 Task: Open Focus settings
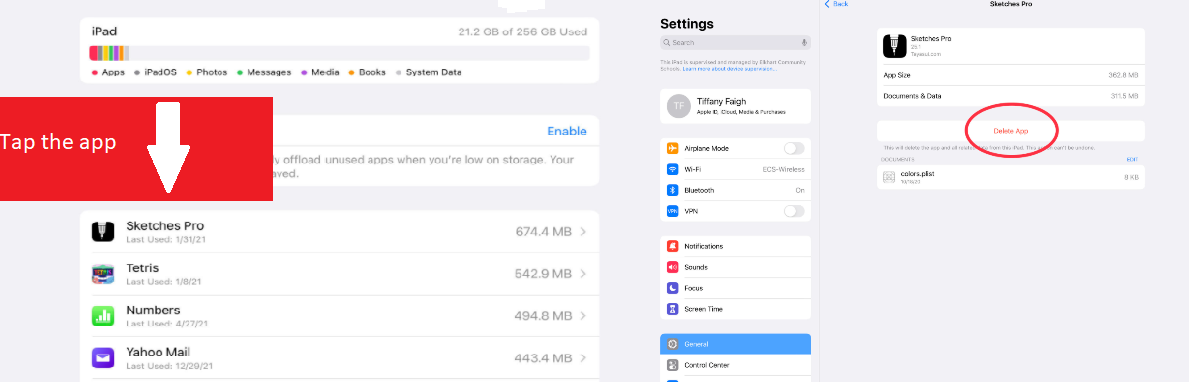coord(736,288)
